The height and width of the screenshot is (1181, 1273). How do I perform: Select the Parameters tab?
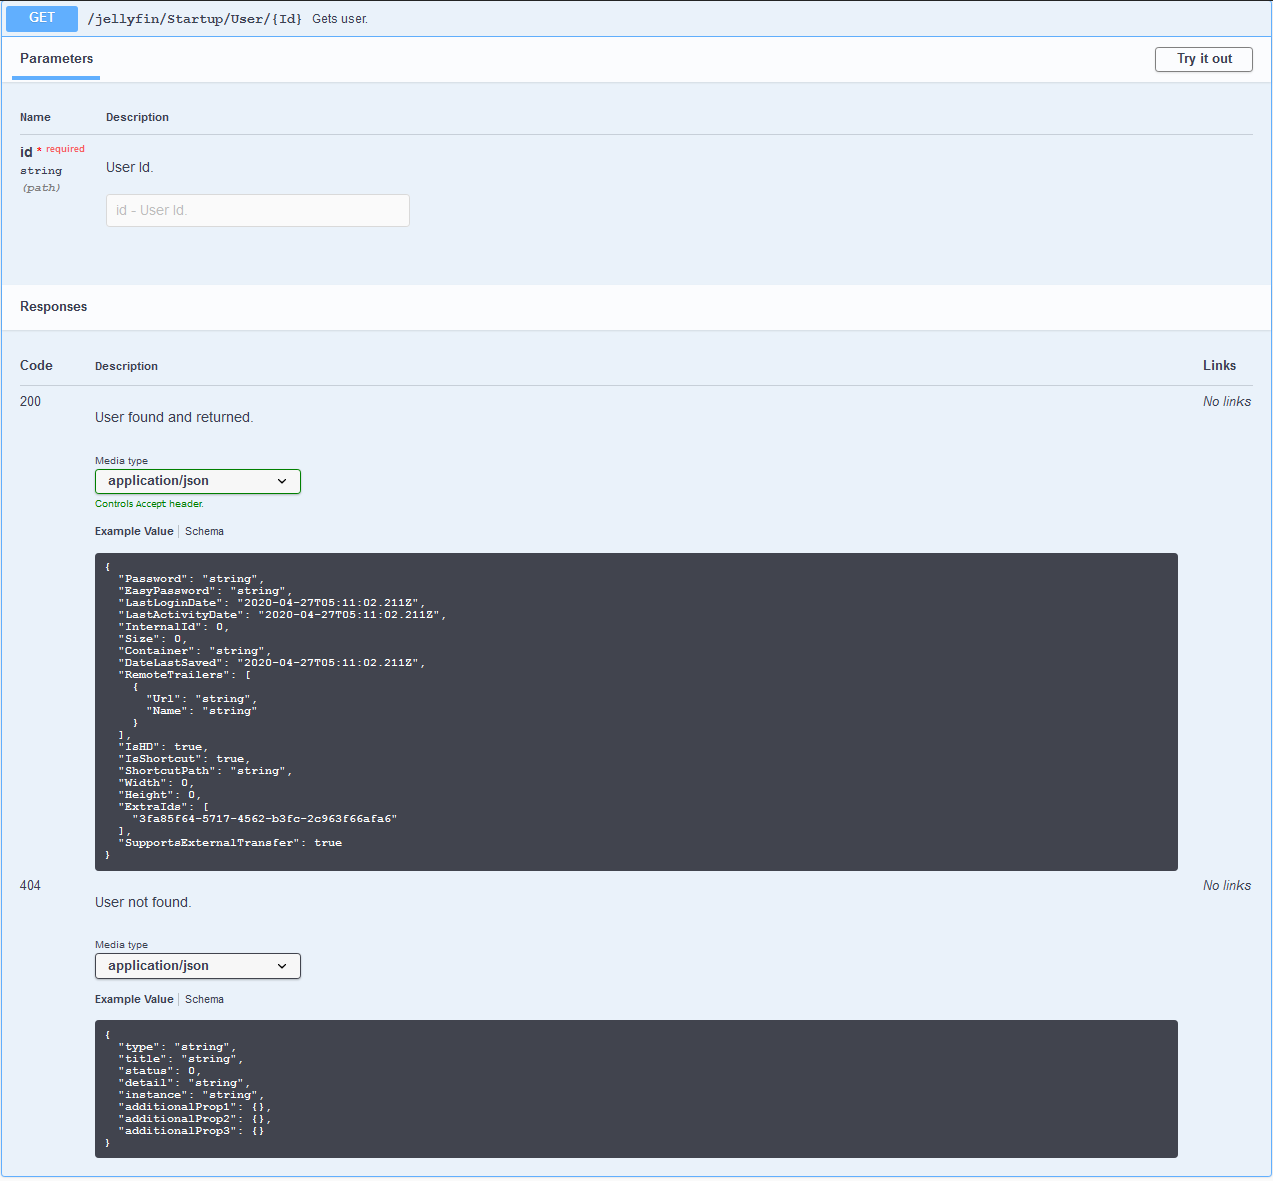coord(56,59)
